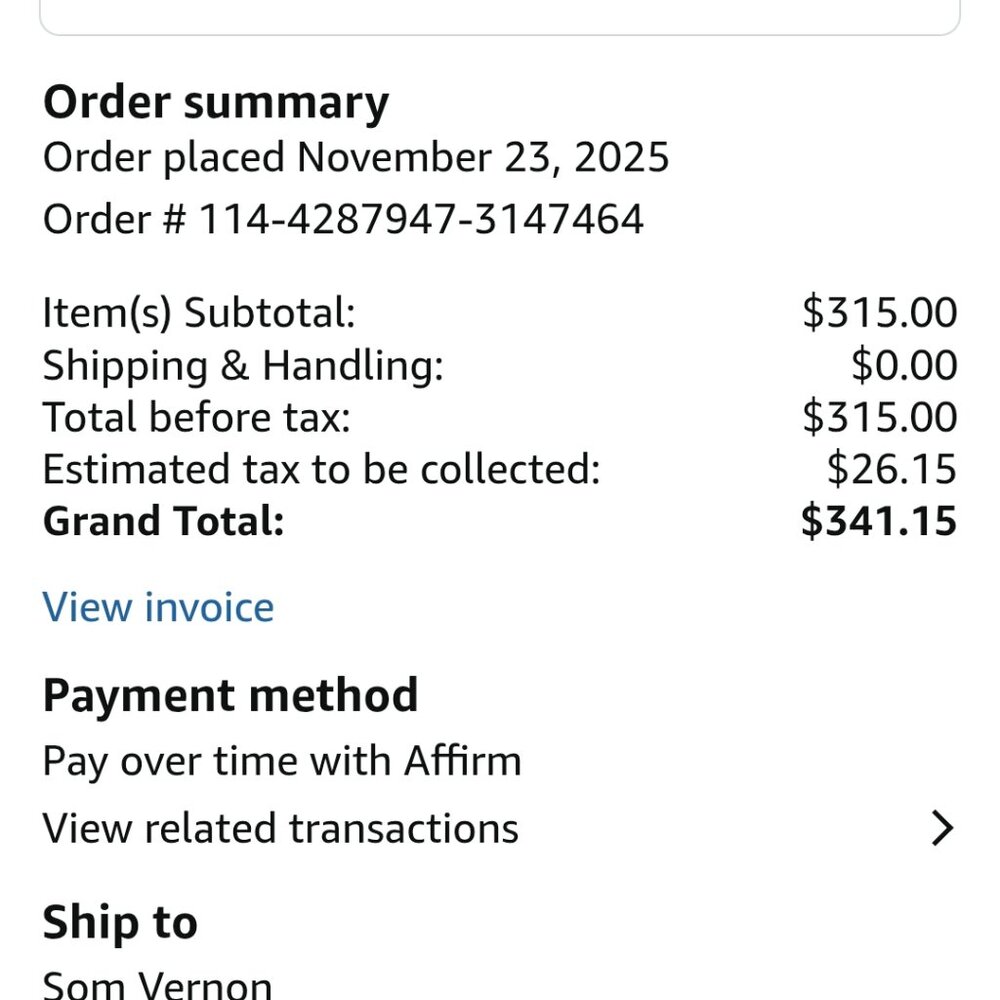
Task: Click the Total before tax amount value
Action: (x=879, y=418)
